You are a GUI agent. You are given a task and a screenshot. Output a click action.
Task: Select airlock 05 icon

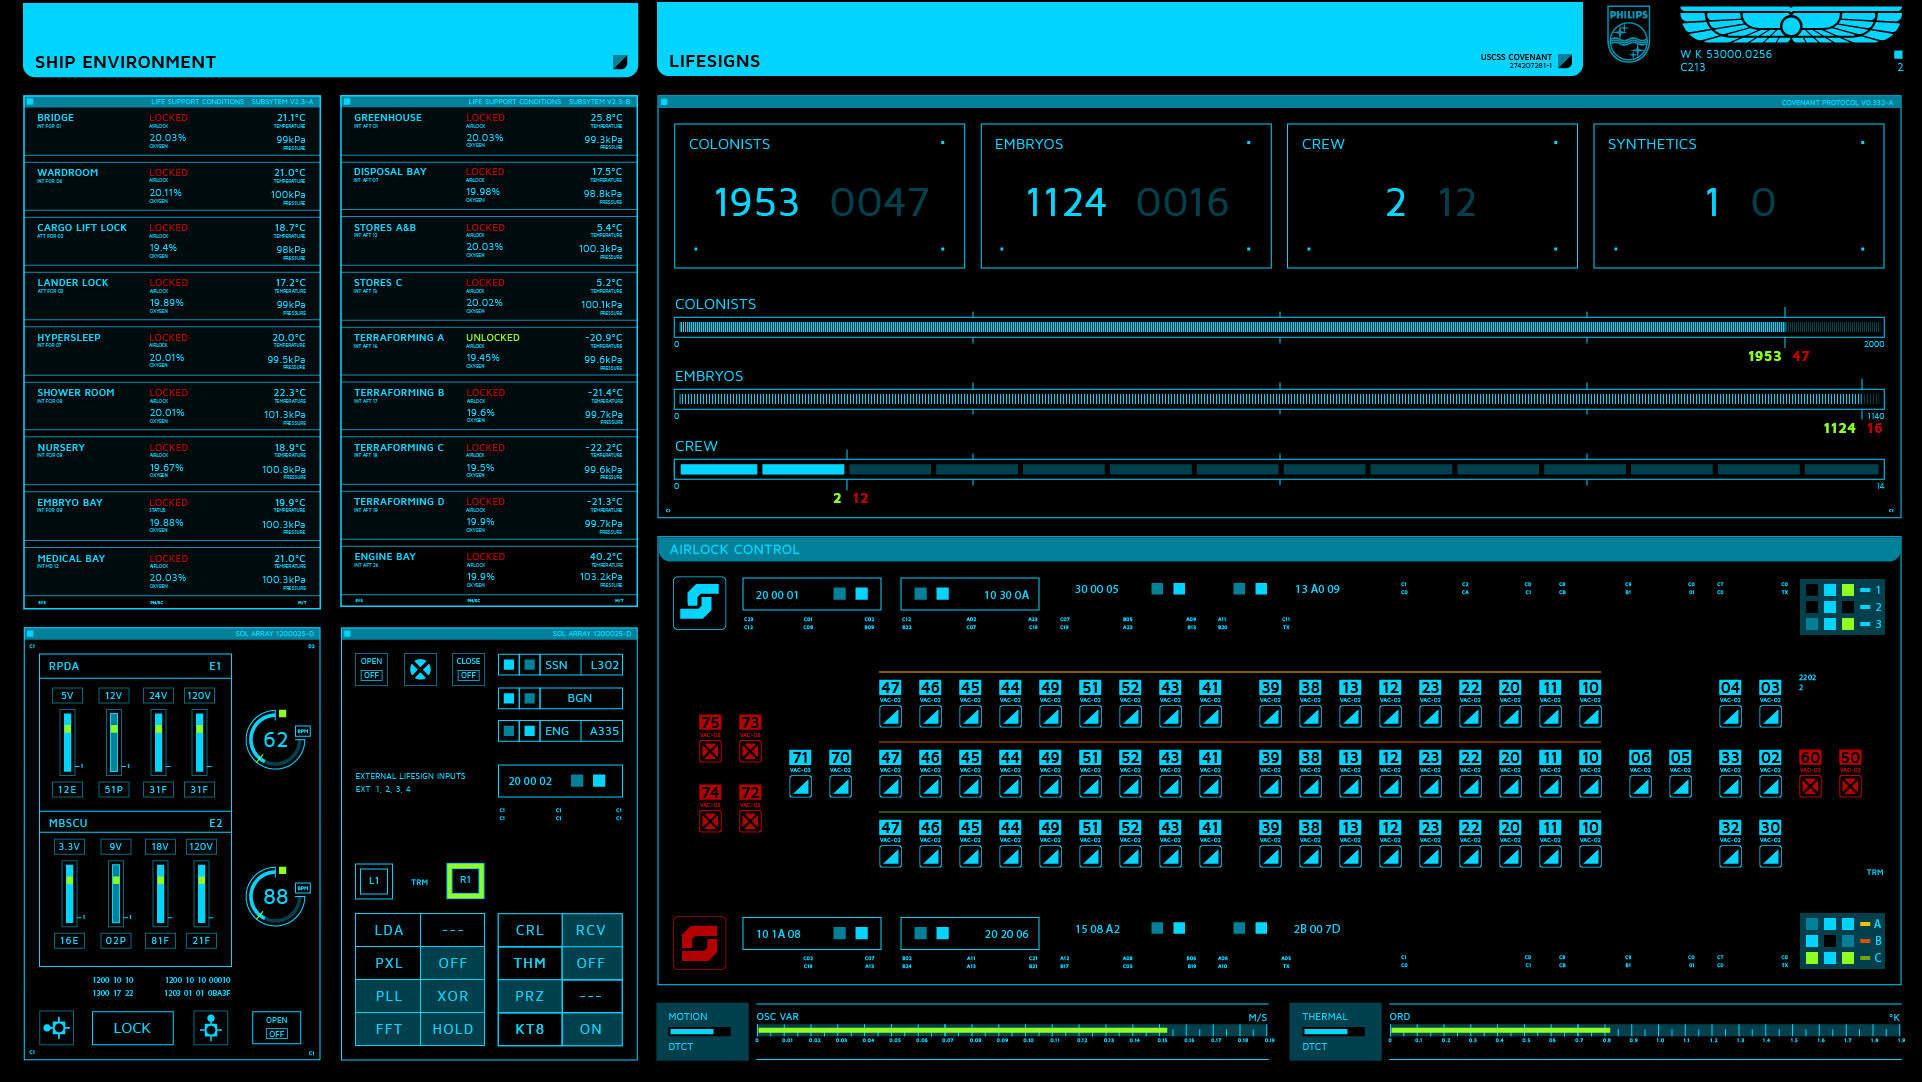pyautogui.click(x=1680, y=786)
